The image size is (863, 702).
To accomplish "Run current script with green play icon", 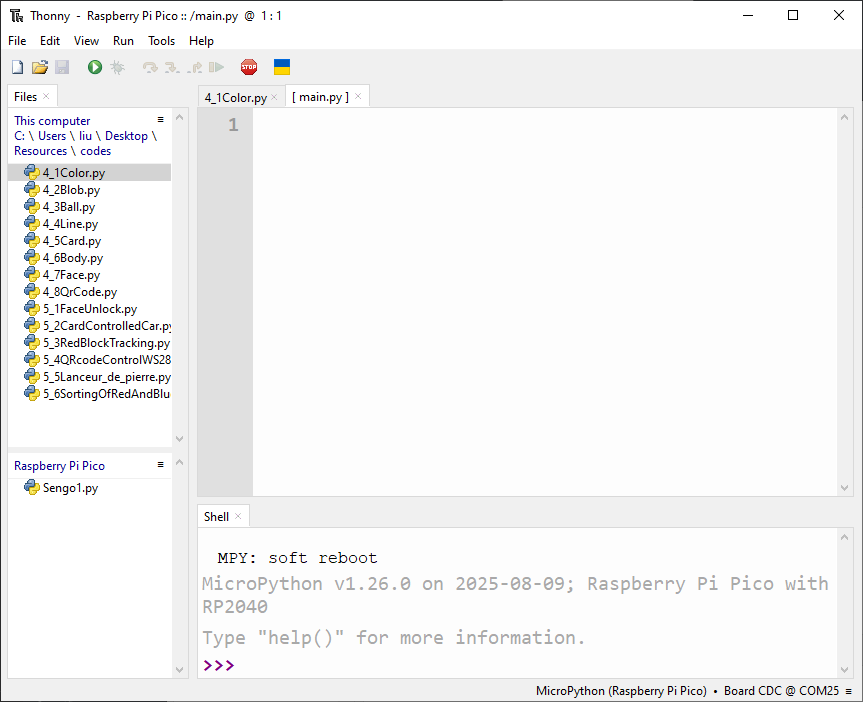I will pyautogui.click(x=95, y=67).
